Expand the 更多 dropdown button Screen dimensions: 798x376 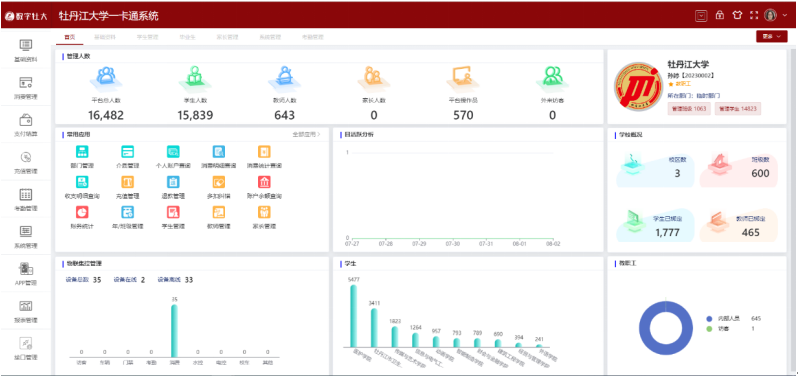point(772,37)
